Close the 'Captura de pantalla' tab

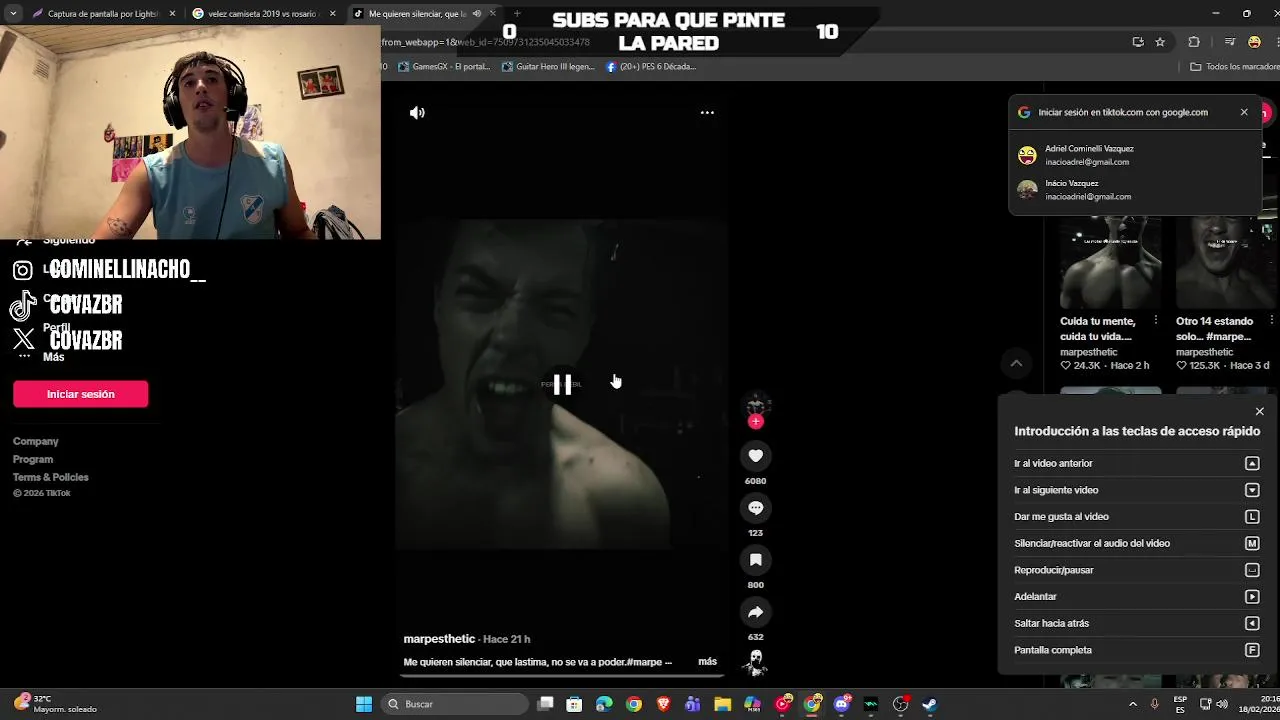tap(172, 14)
